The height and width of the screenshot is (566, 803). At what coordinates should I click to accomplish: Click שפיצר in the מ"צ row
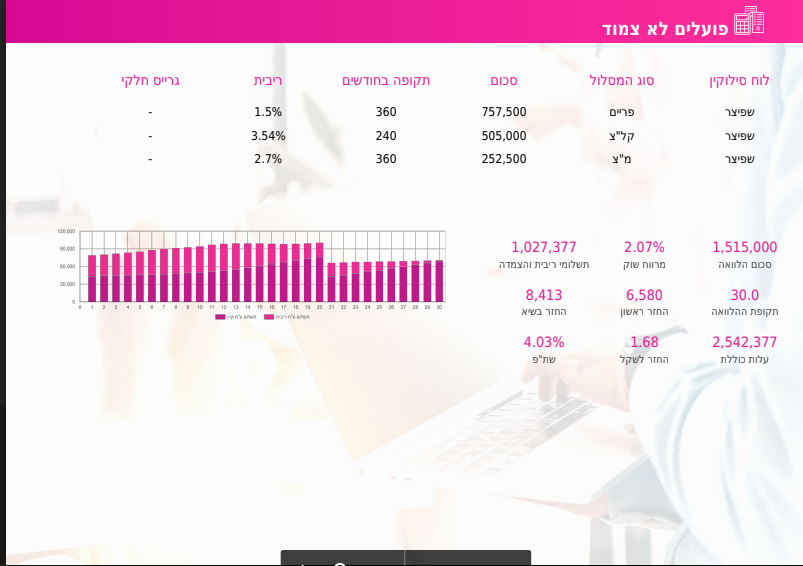click(x=739, y=159)
